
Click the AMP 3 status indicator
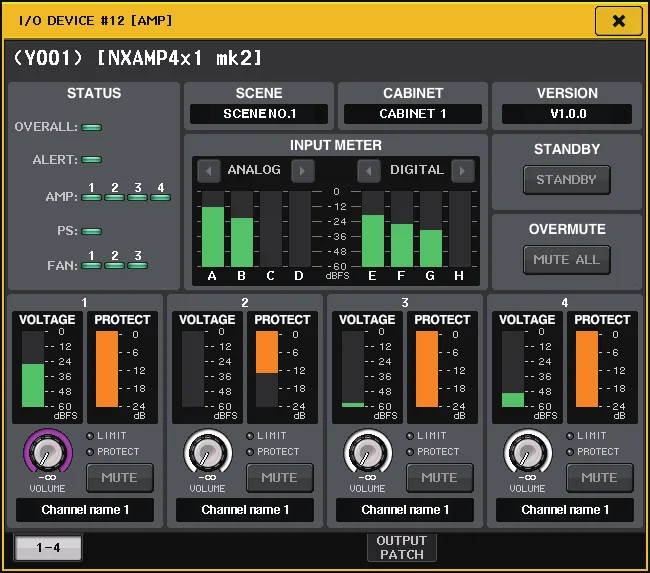pos(137,197)
